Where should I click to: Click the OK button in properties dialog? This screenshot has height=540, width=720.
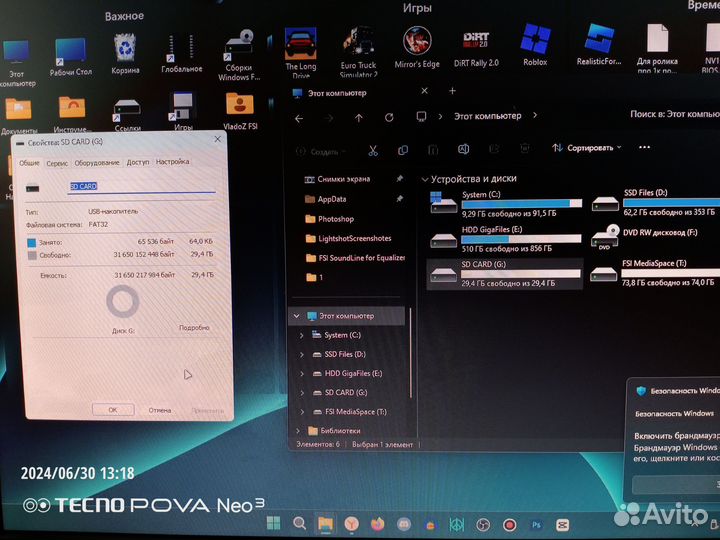pyautogui.click(x=112, y=410)
